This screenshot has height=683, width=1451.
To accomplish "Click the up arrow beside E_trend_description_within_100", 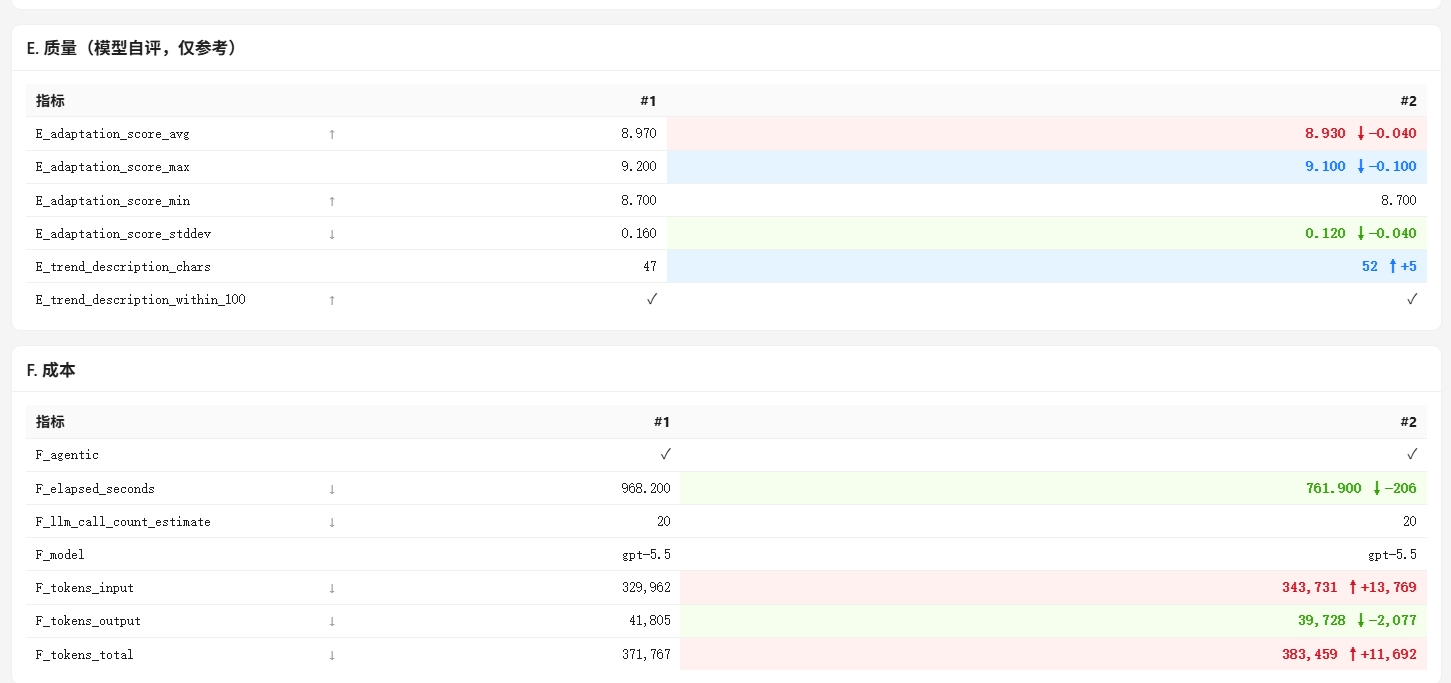I will tap(332, 300).
